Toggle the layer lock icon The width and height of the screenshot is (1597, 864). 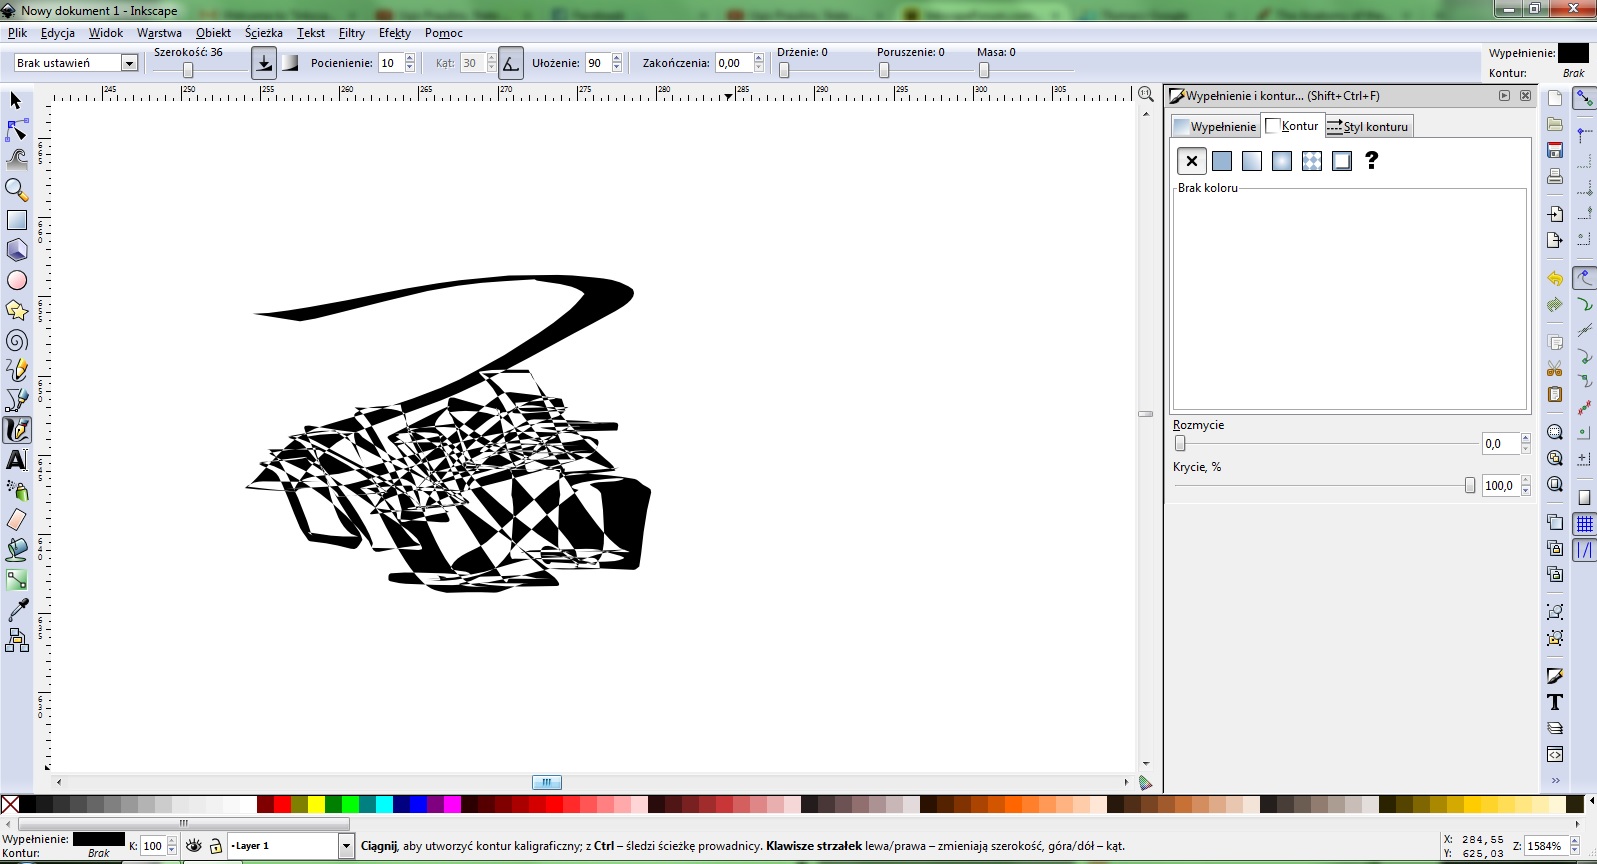coord(215,846)
